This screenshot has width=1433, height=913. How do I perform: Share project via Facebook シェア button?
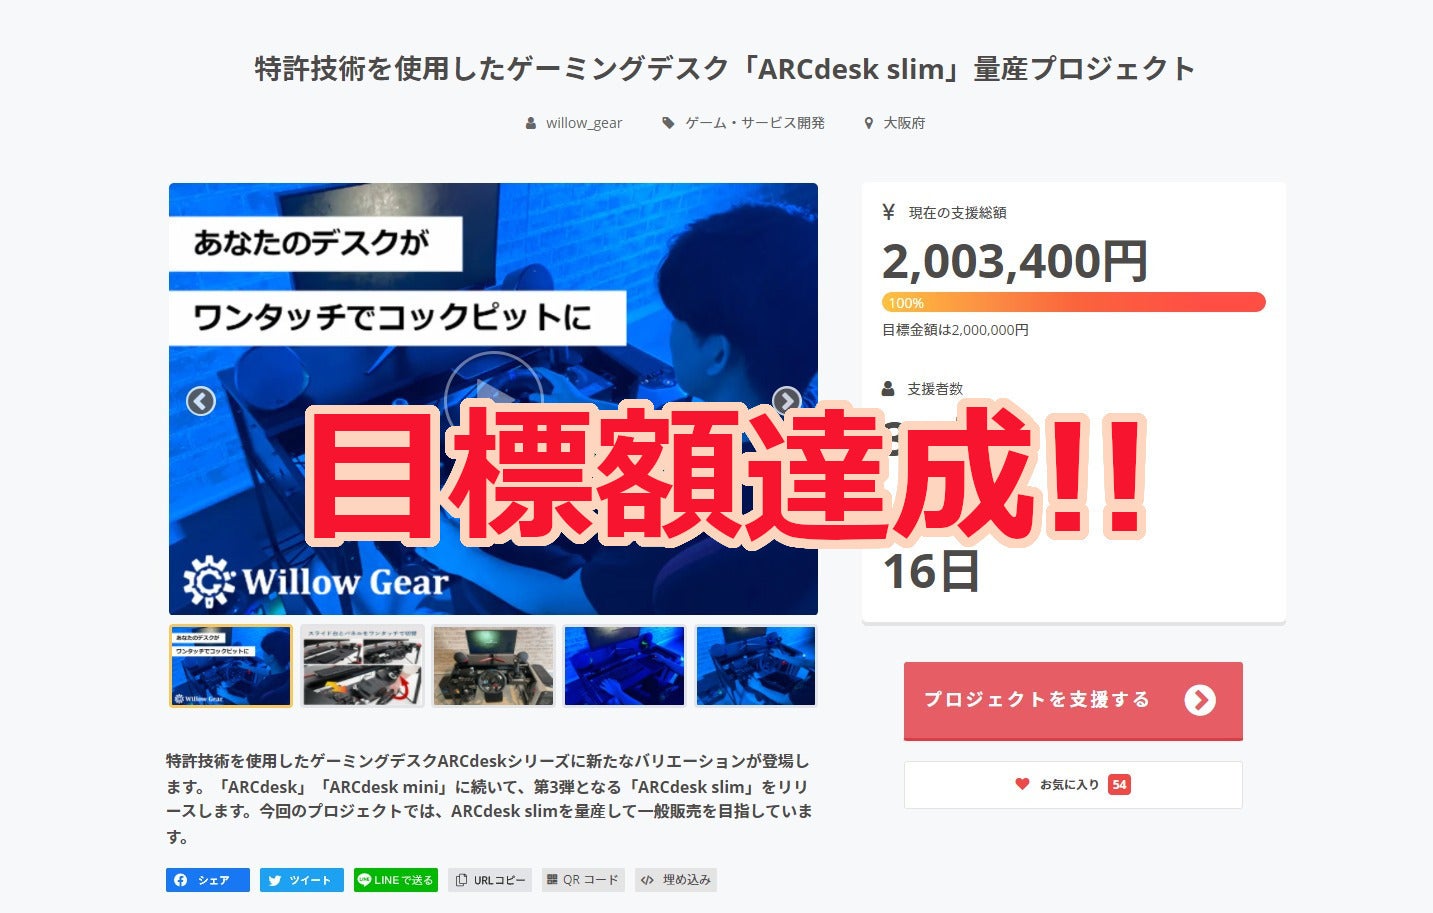[208, 880]
